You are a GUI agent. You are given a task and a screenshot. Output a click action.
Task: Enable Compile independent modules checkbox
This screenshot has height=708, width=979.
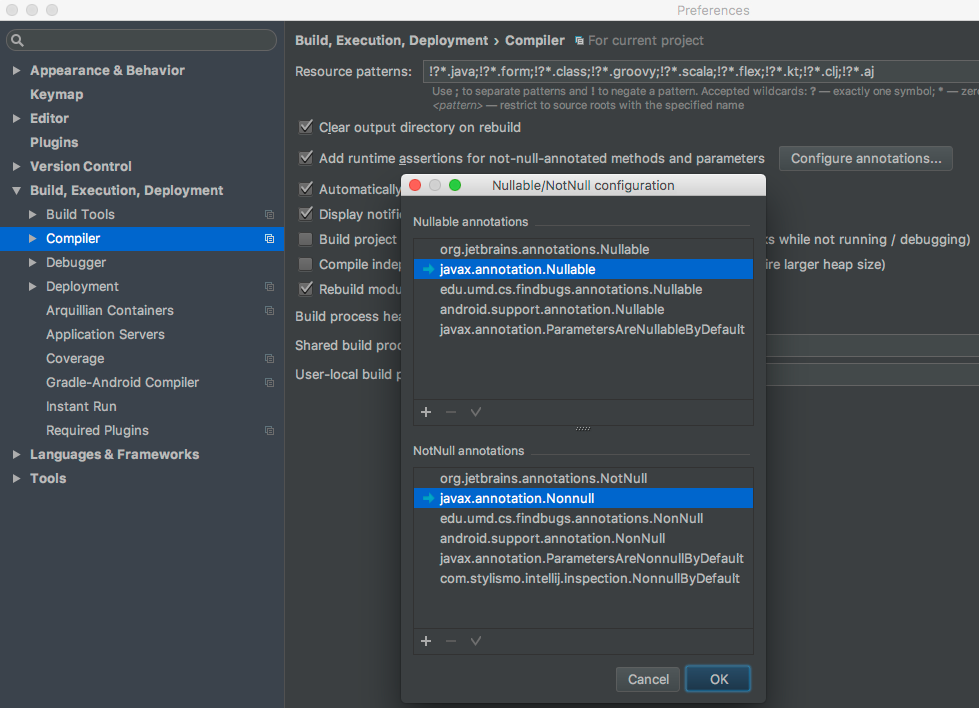tap(306, 264)
